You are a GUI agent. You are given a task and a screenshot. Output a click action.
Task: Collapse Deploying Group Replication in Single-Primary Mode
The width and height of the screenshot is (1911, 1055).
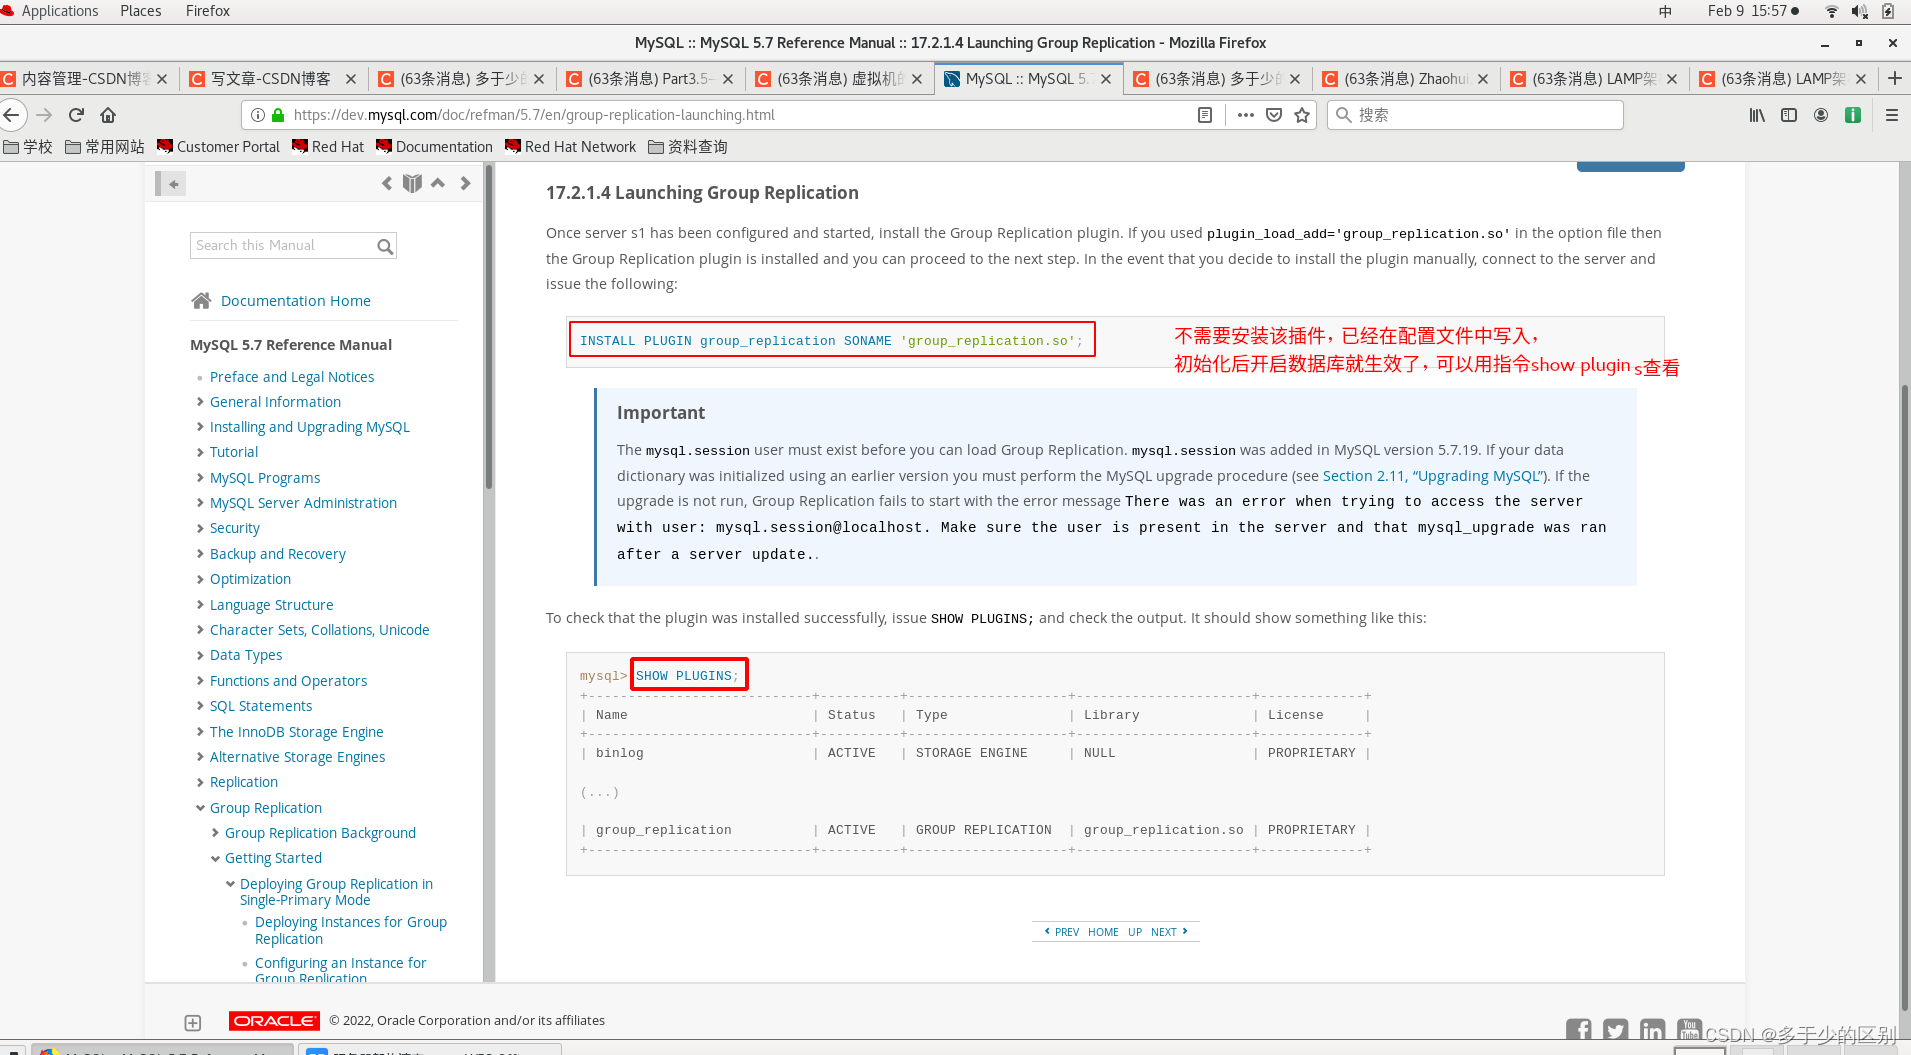click(x=230, y=884)
